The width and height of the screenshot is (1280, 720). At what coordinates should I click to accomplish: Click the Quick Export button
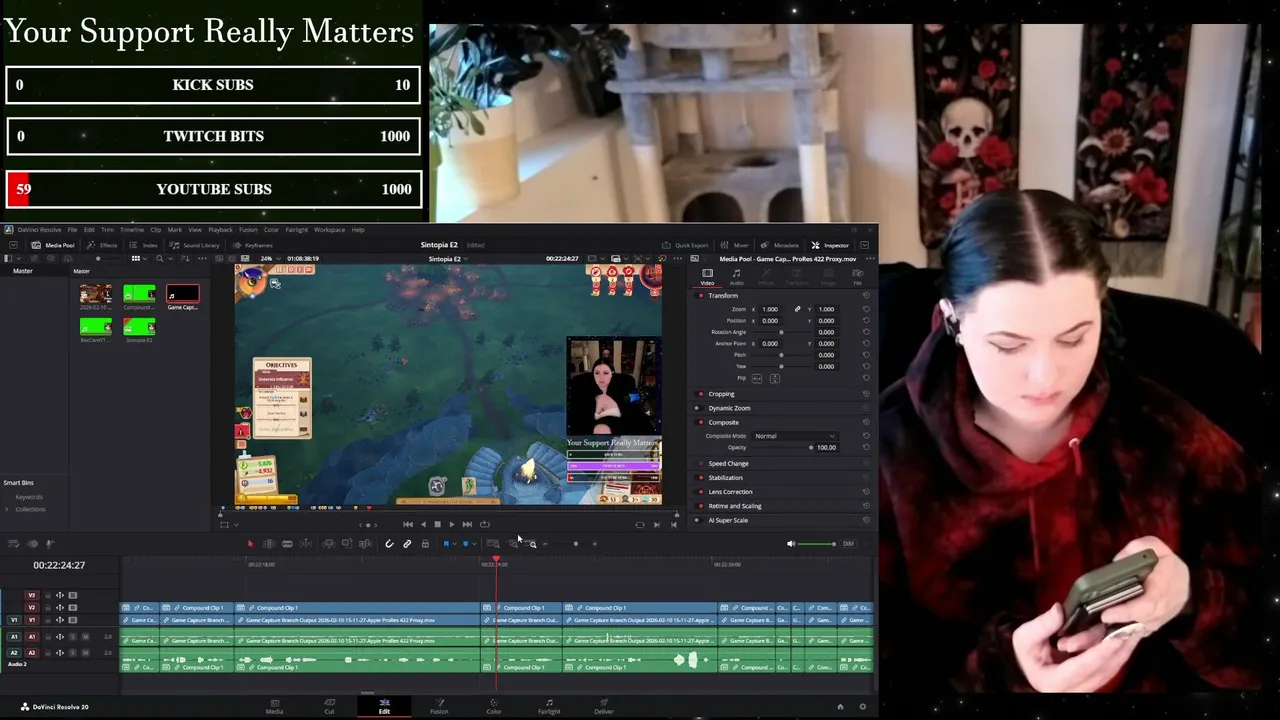[x=686, y=245]
